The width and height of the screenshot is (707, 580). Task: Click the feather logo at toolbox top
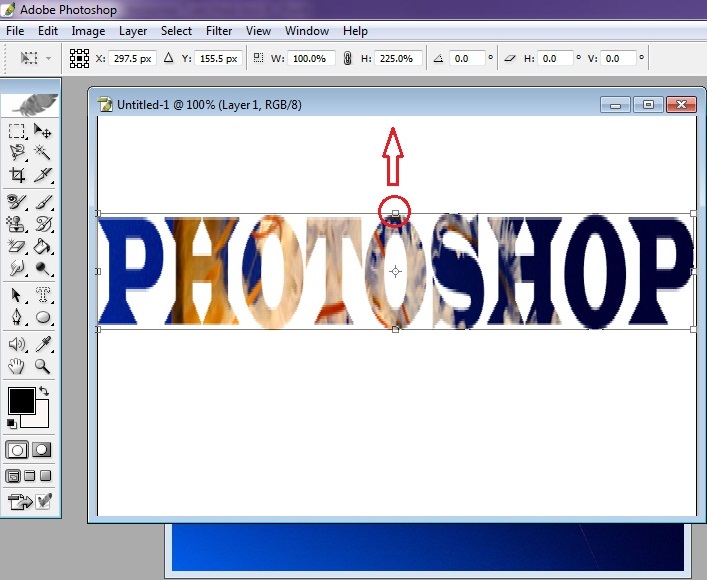(x=31, y=105)
